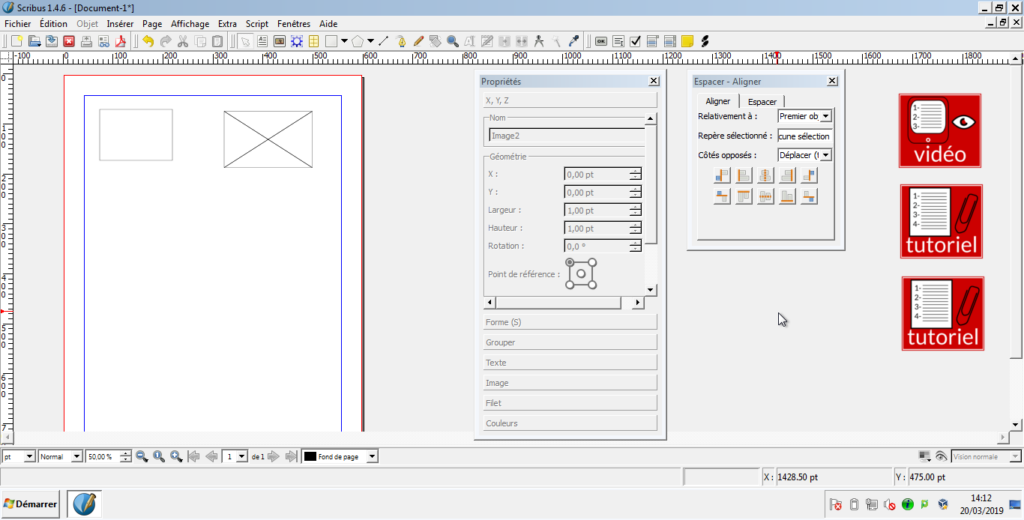Image resolution: width=1024 pixels, height=520 pixels.
Task: Switch to the Espacer tab
Action: 763,101
